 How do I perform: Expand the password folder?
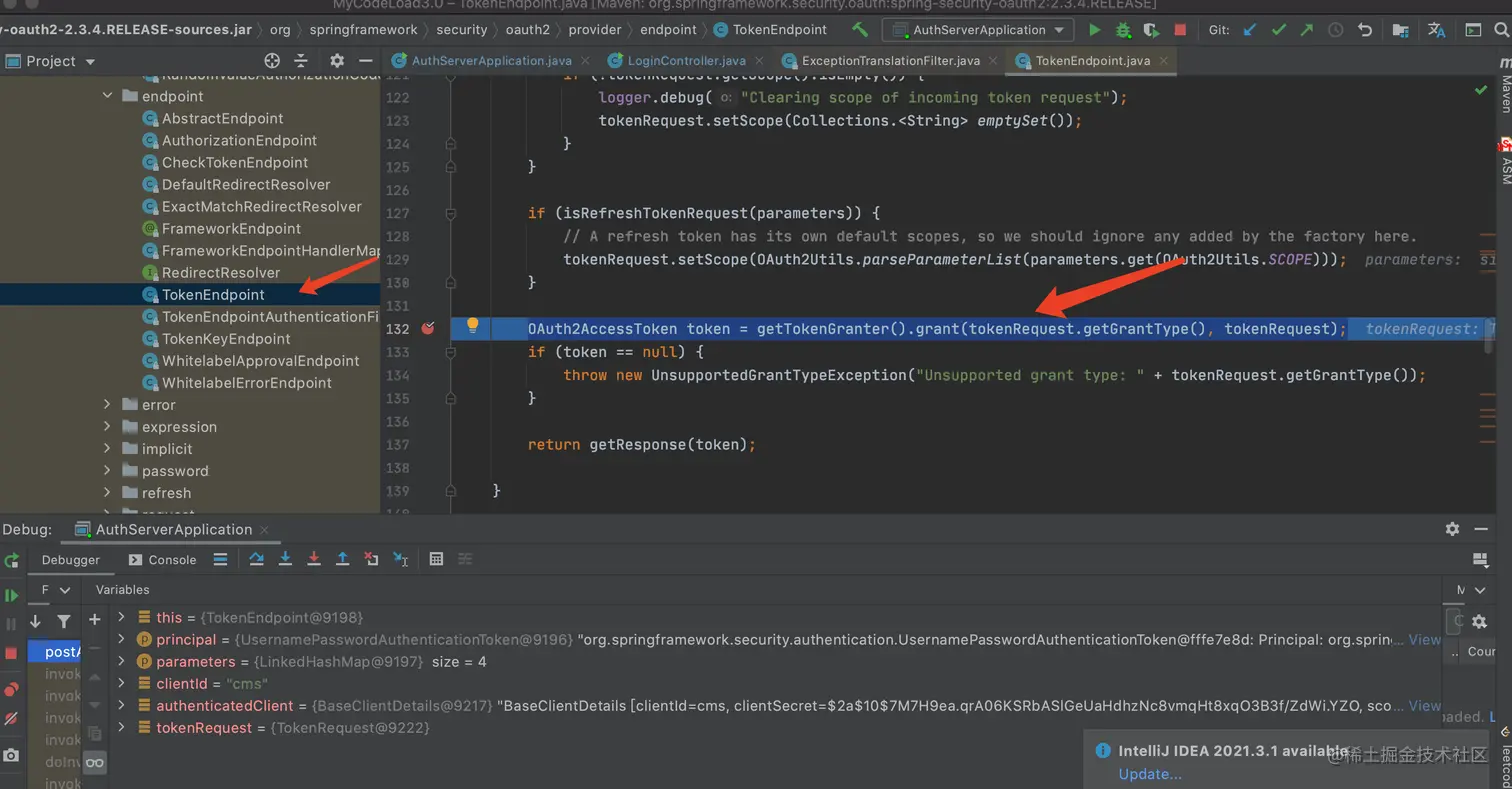[x=108, y=470]
